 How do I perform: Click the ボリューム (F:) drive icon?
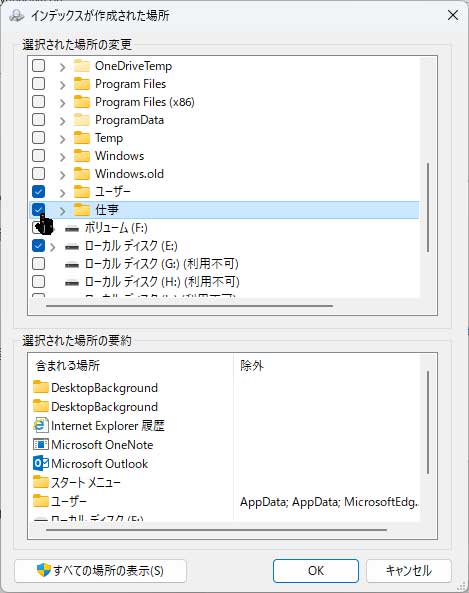(x=72, y=228)
